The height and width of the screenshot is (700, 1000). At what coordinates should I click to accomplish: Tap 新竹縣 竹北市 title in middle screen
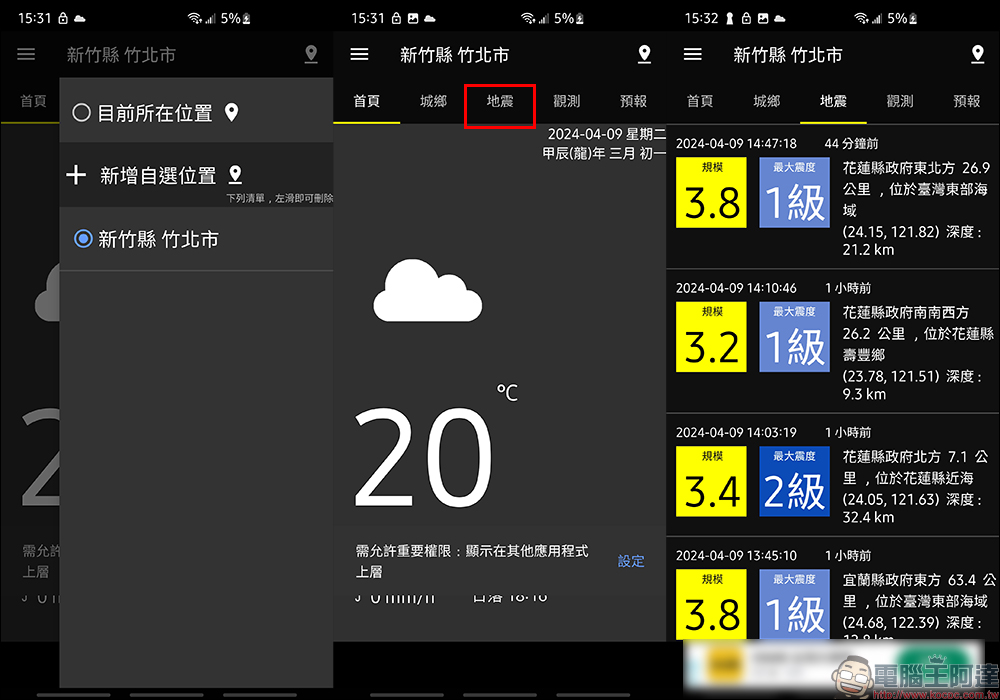[455, 55]
